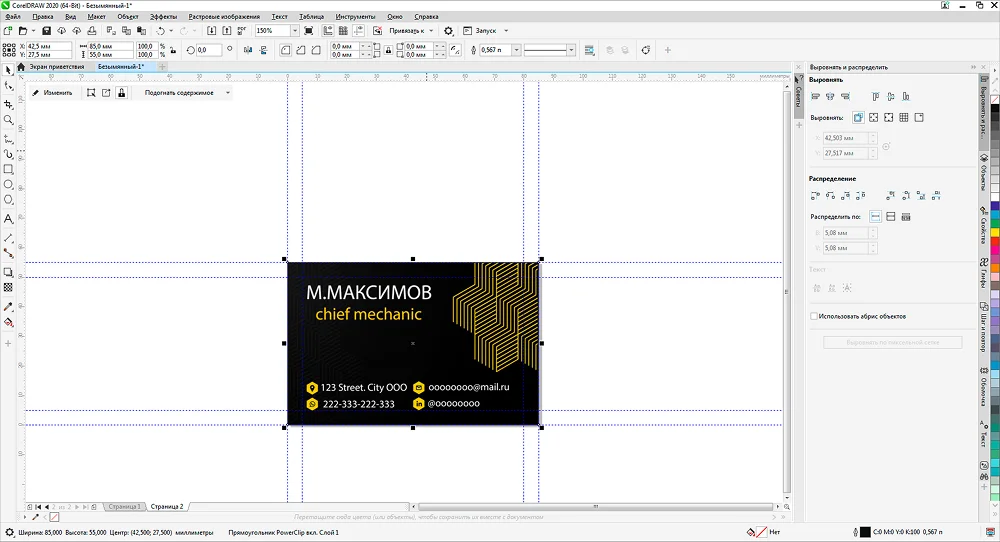The height and width of the screenshot is (542, 1000).
Task: Click the Save icon in toolbar
Action: (x=47, y=31)
